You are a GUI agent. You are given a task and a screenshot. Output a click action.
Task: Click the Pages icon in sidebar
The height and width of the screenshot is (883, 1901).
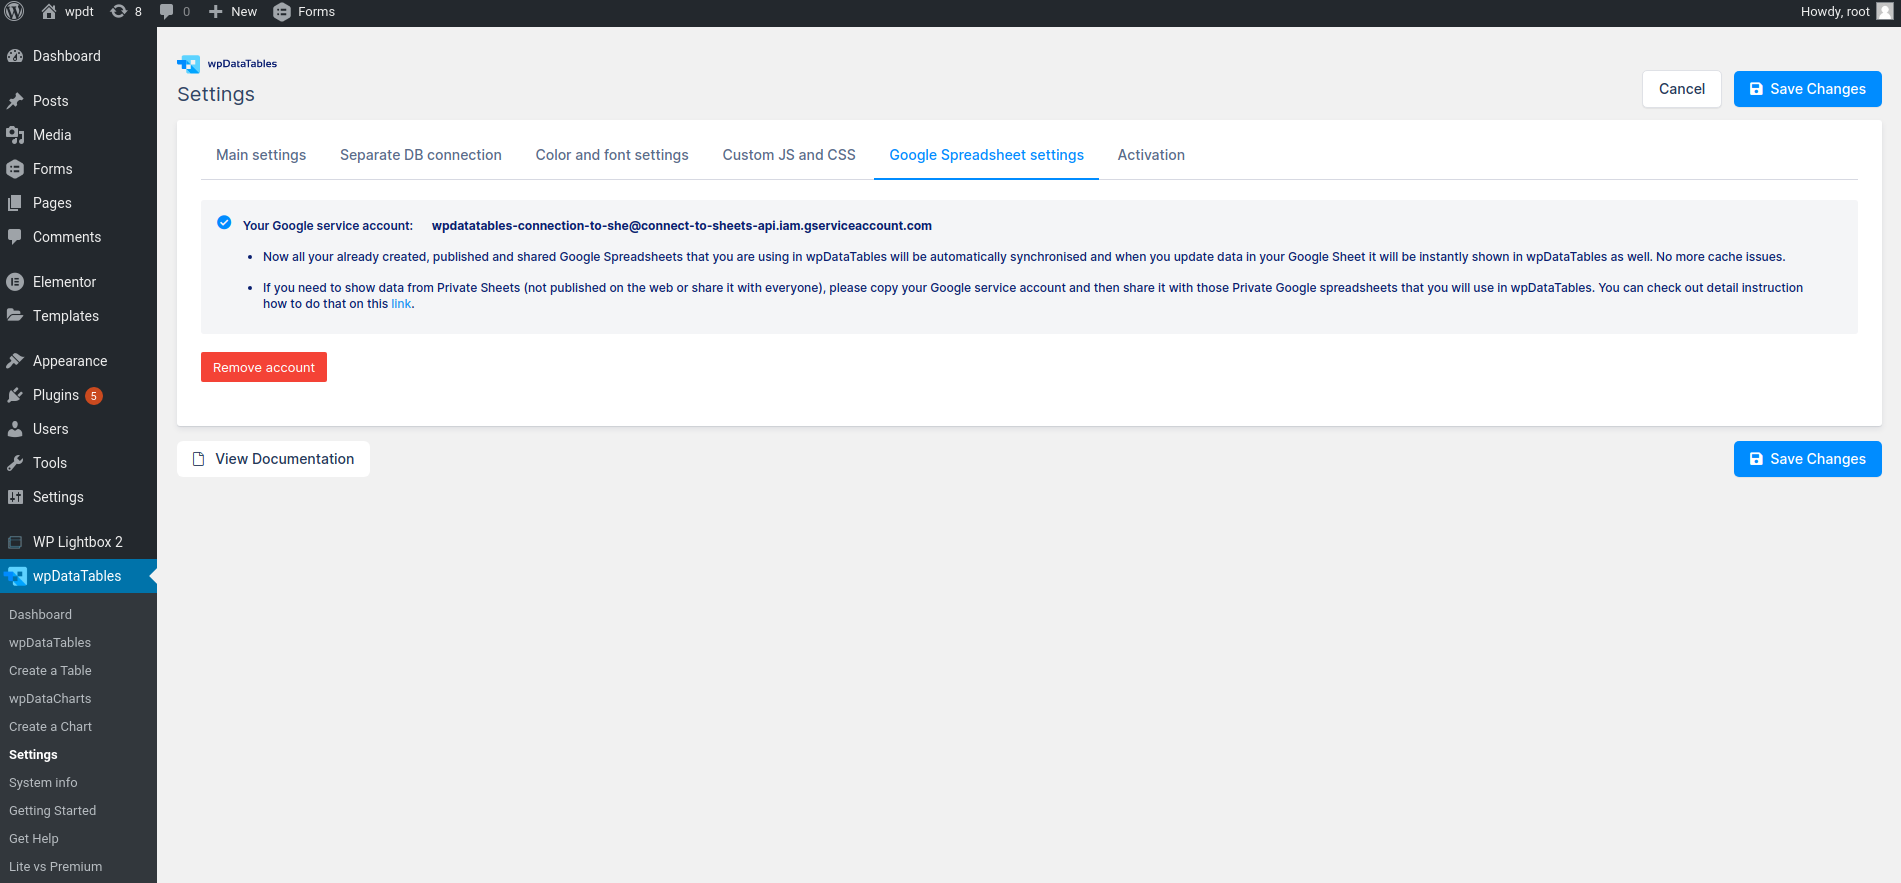tap(15, 203)
